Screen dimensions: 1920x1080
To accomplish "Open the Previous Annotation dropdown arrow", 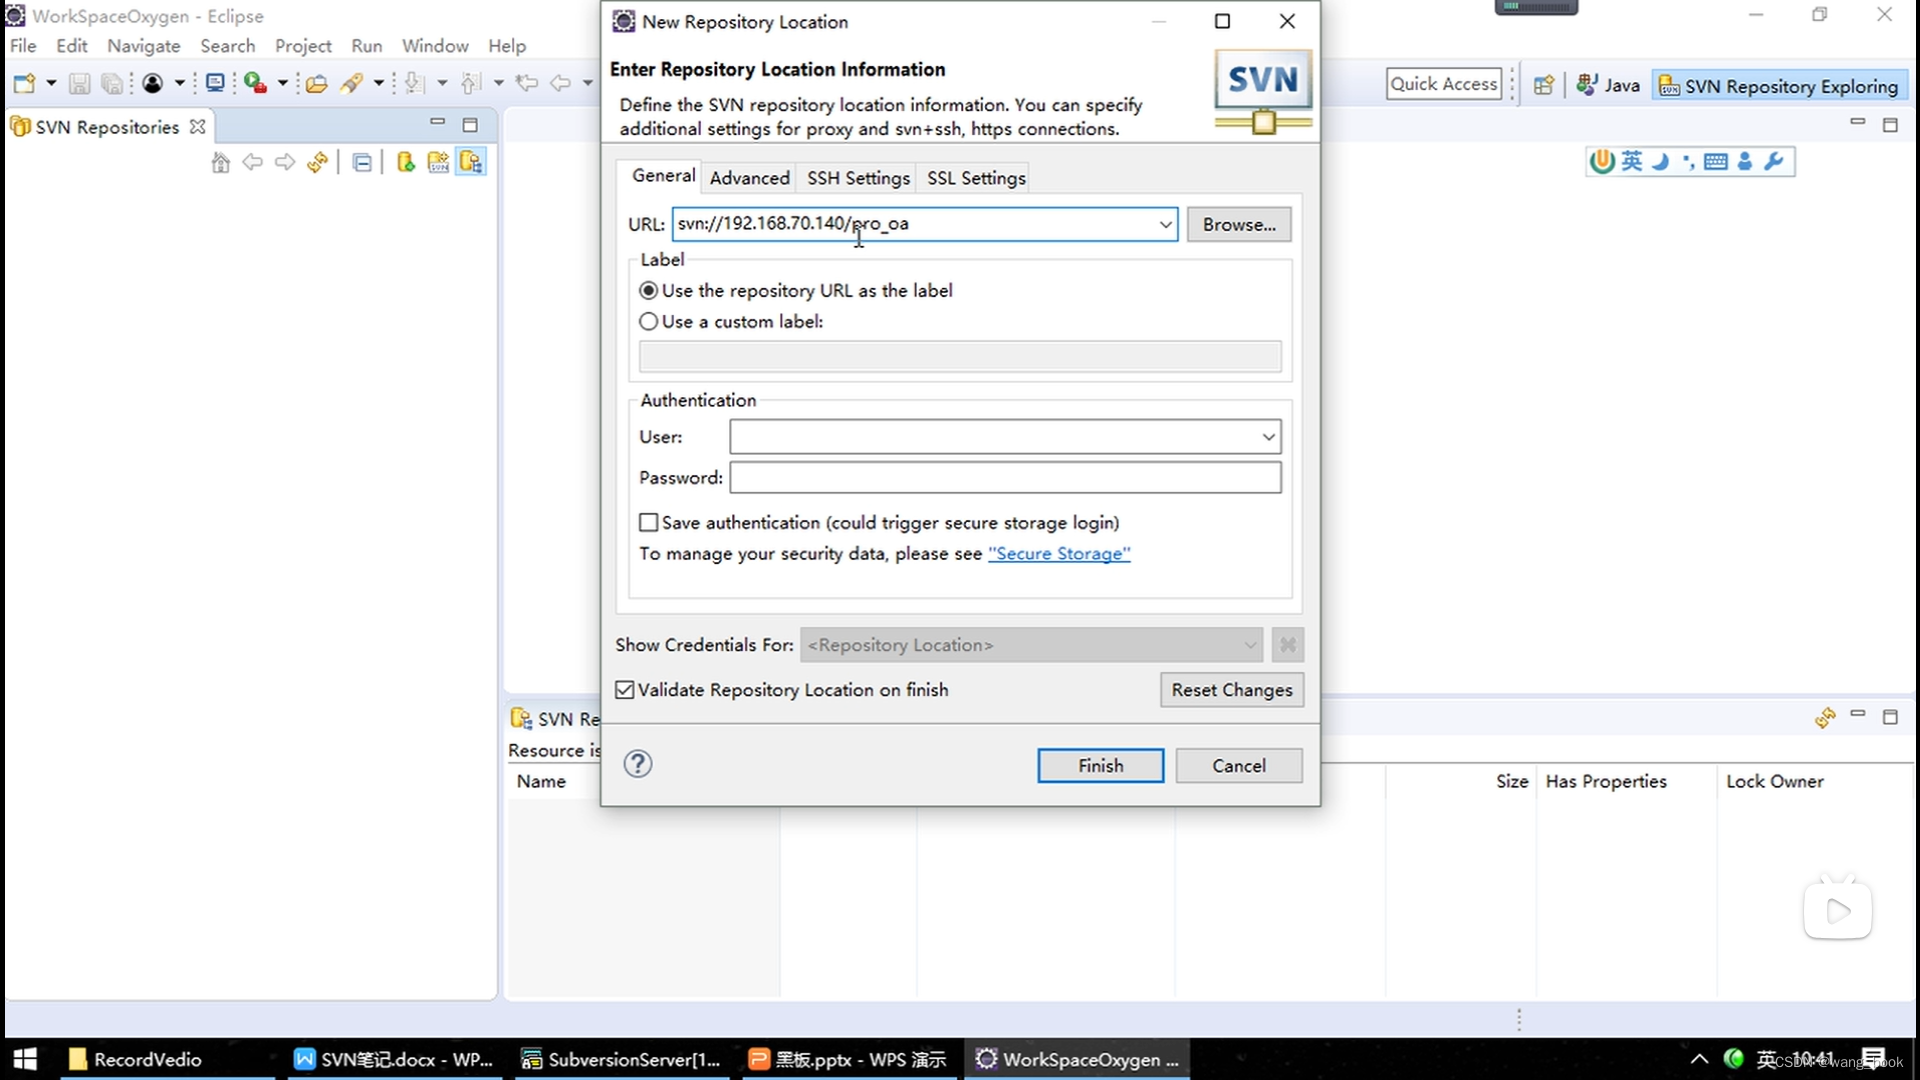I will tap(499, 84).
